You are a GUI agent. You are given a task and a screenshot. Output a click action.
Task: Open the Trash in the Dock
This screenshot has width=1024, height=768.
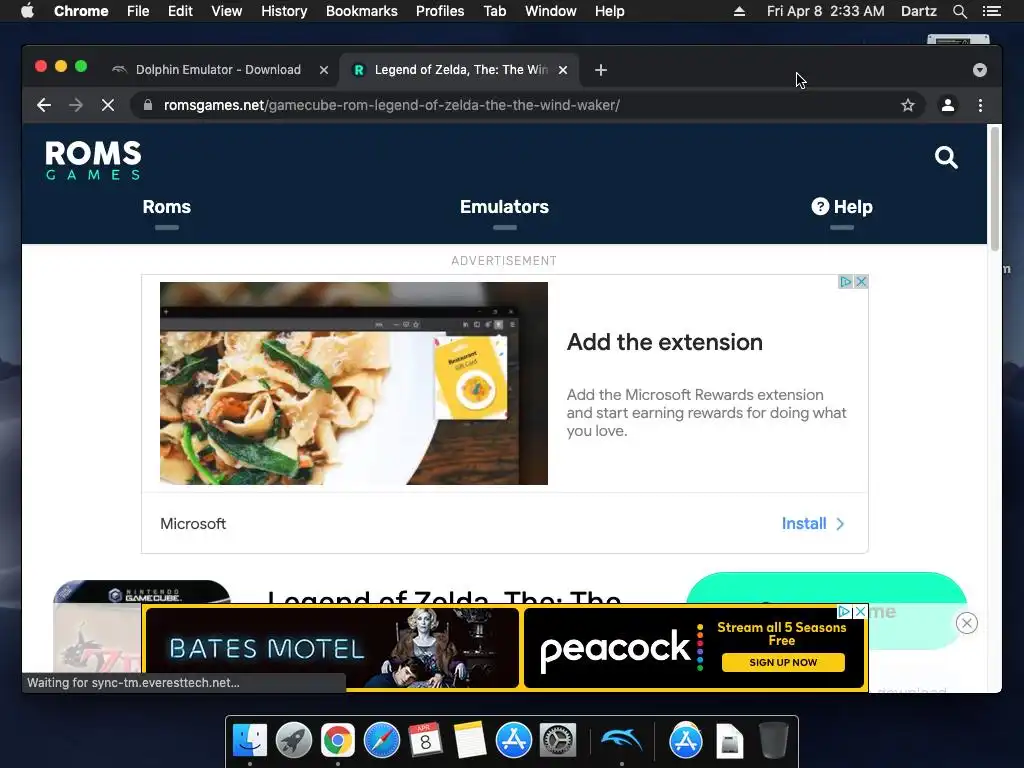pyautogui.click(x=773, y=740)
